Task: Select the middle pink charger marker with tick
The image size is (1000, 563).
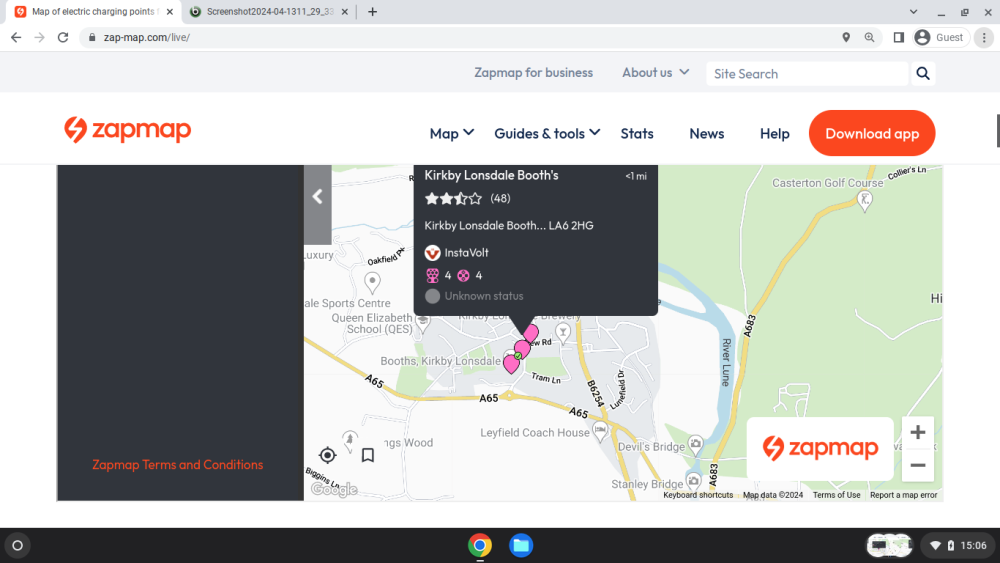Action: (x=522, y=349)
